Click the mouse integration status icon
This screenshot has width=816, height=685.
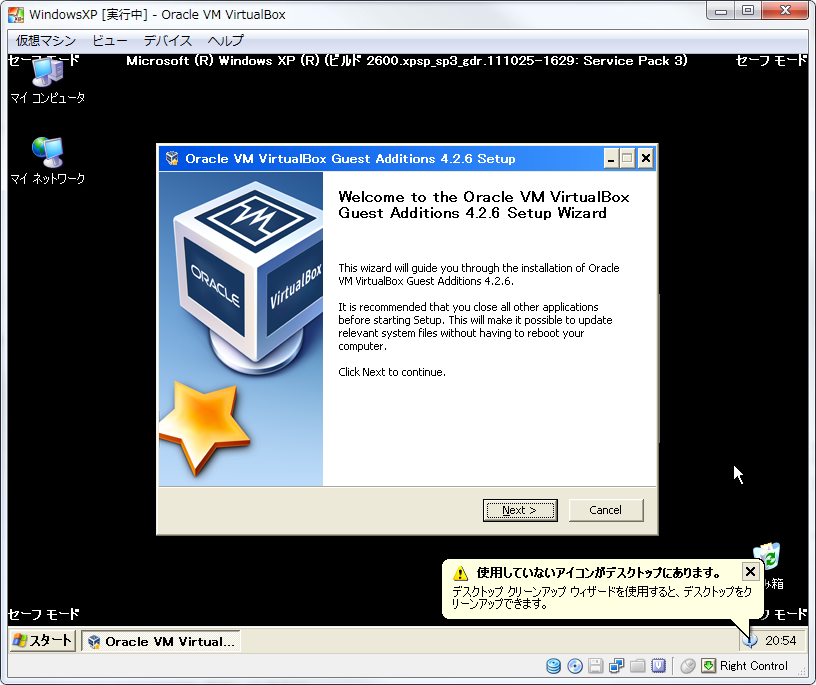(x=688, y=666)
